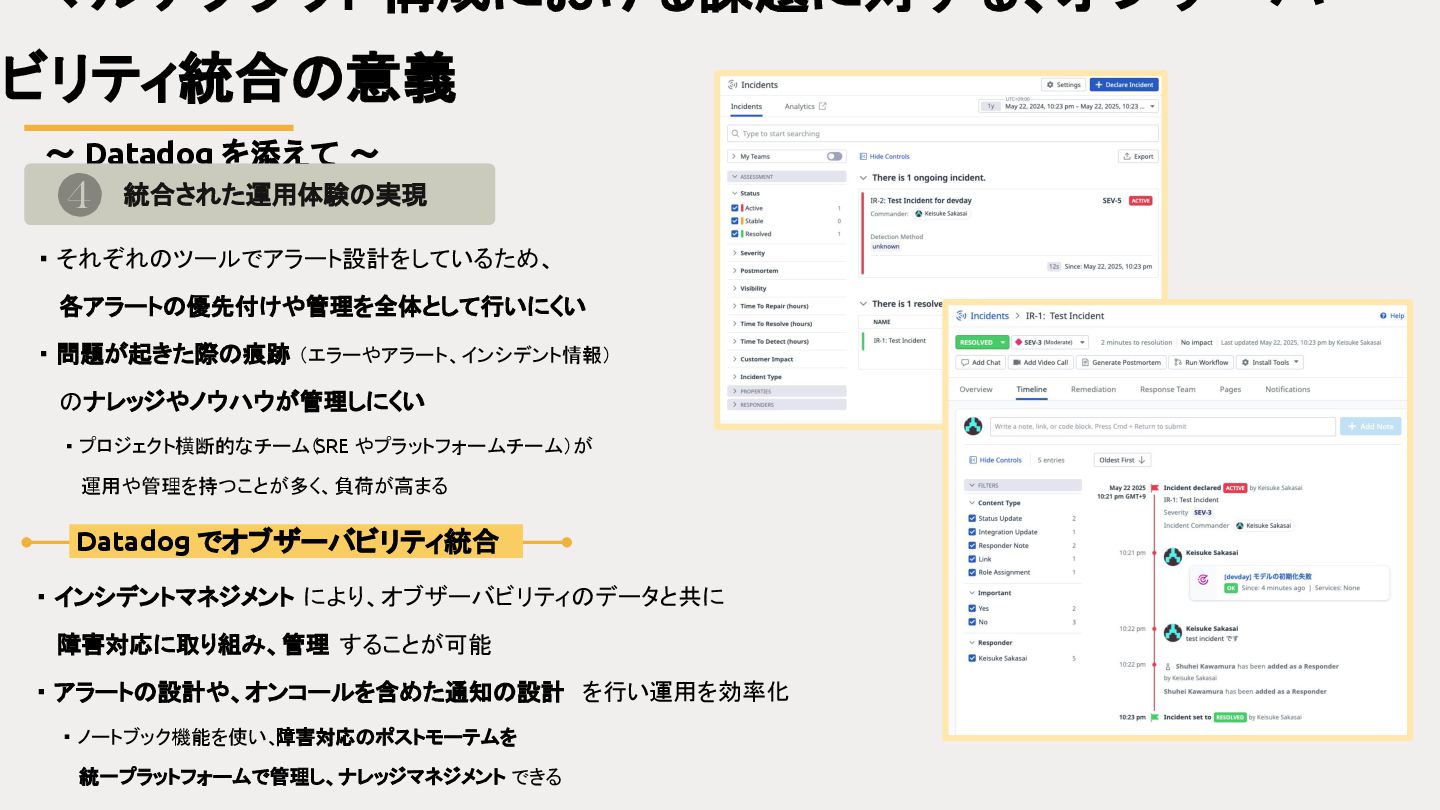Uncheck the Link content type checkbox

coord(972,559)
